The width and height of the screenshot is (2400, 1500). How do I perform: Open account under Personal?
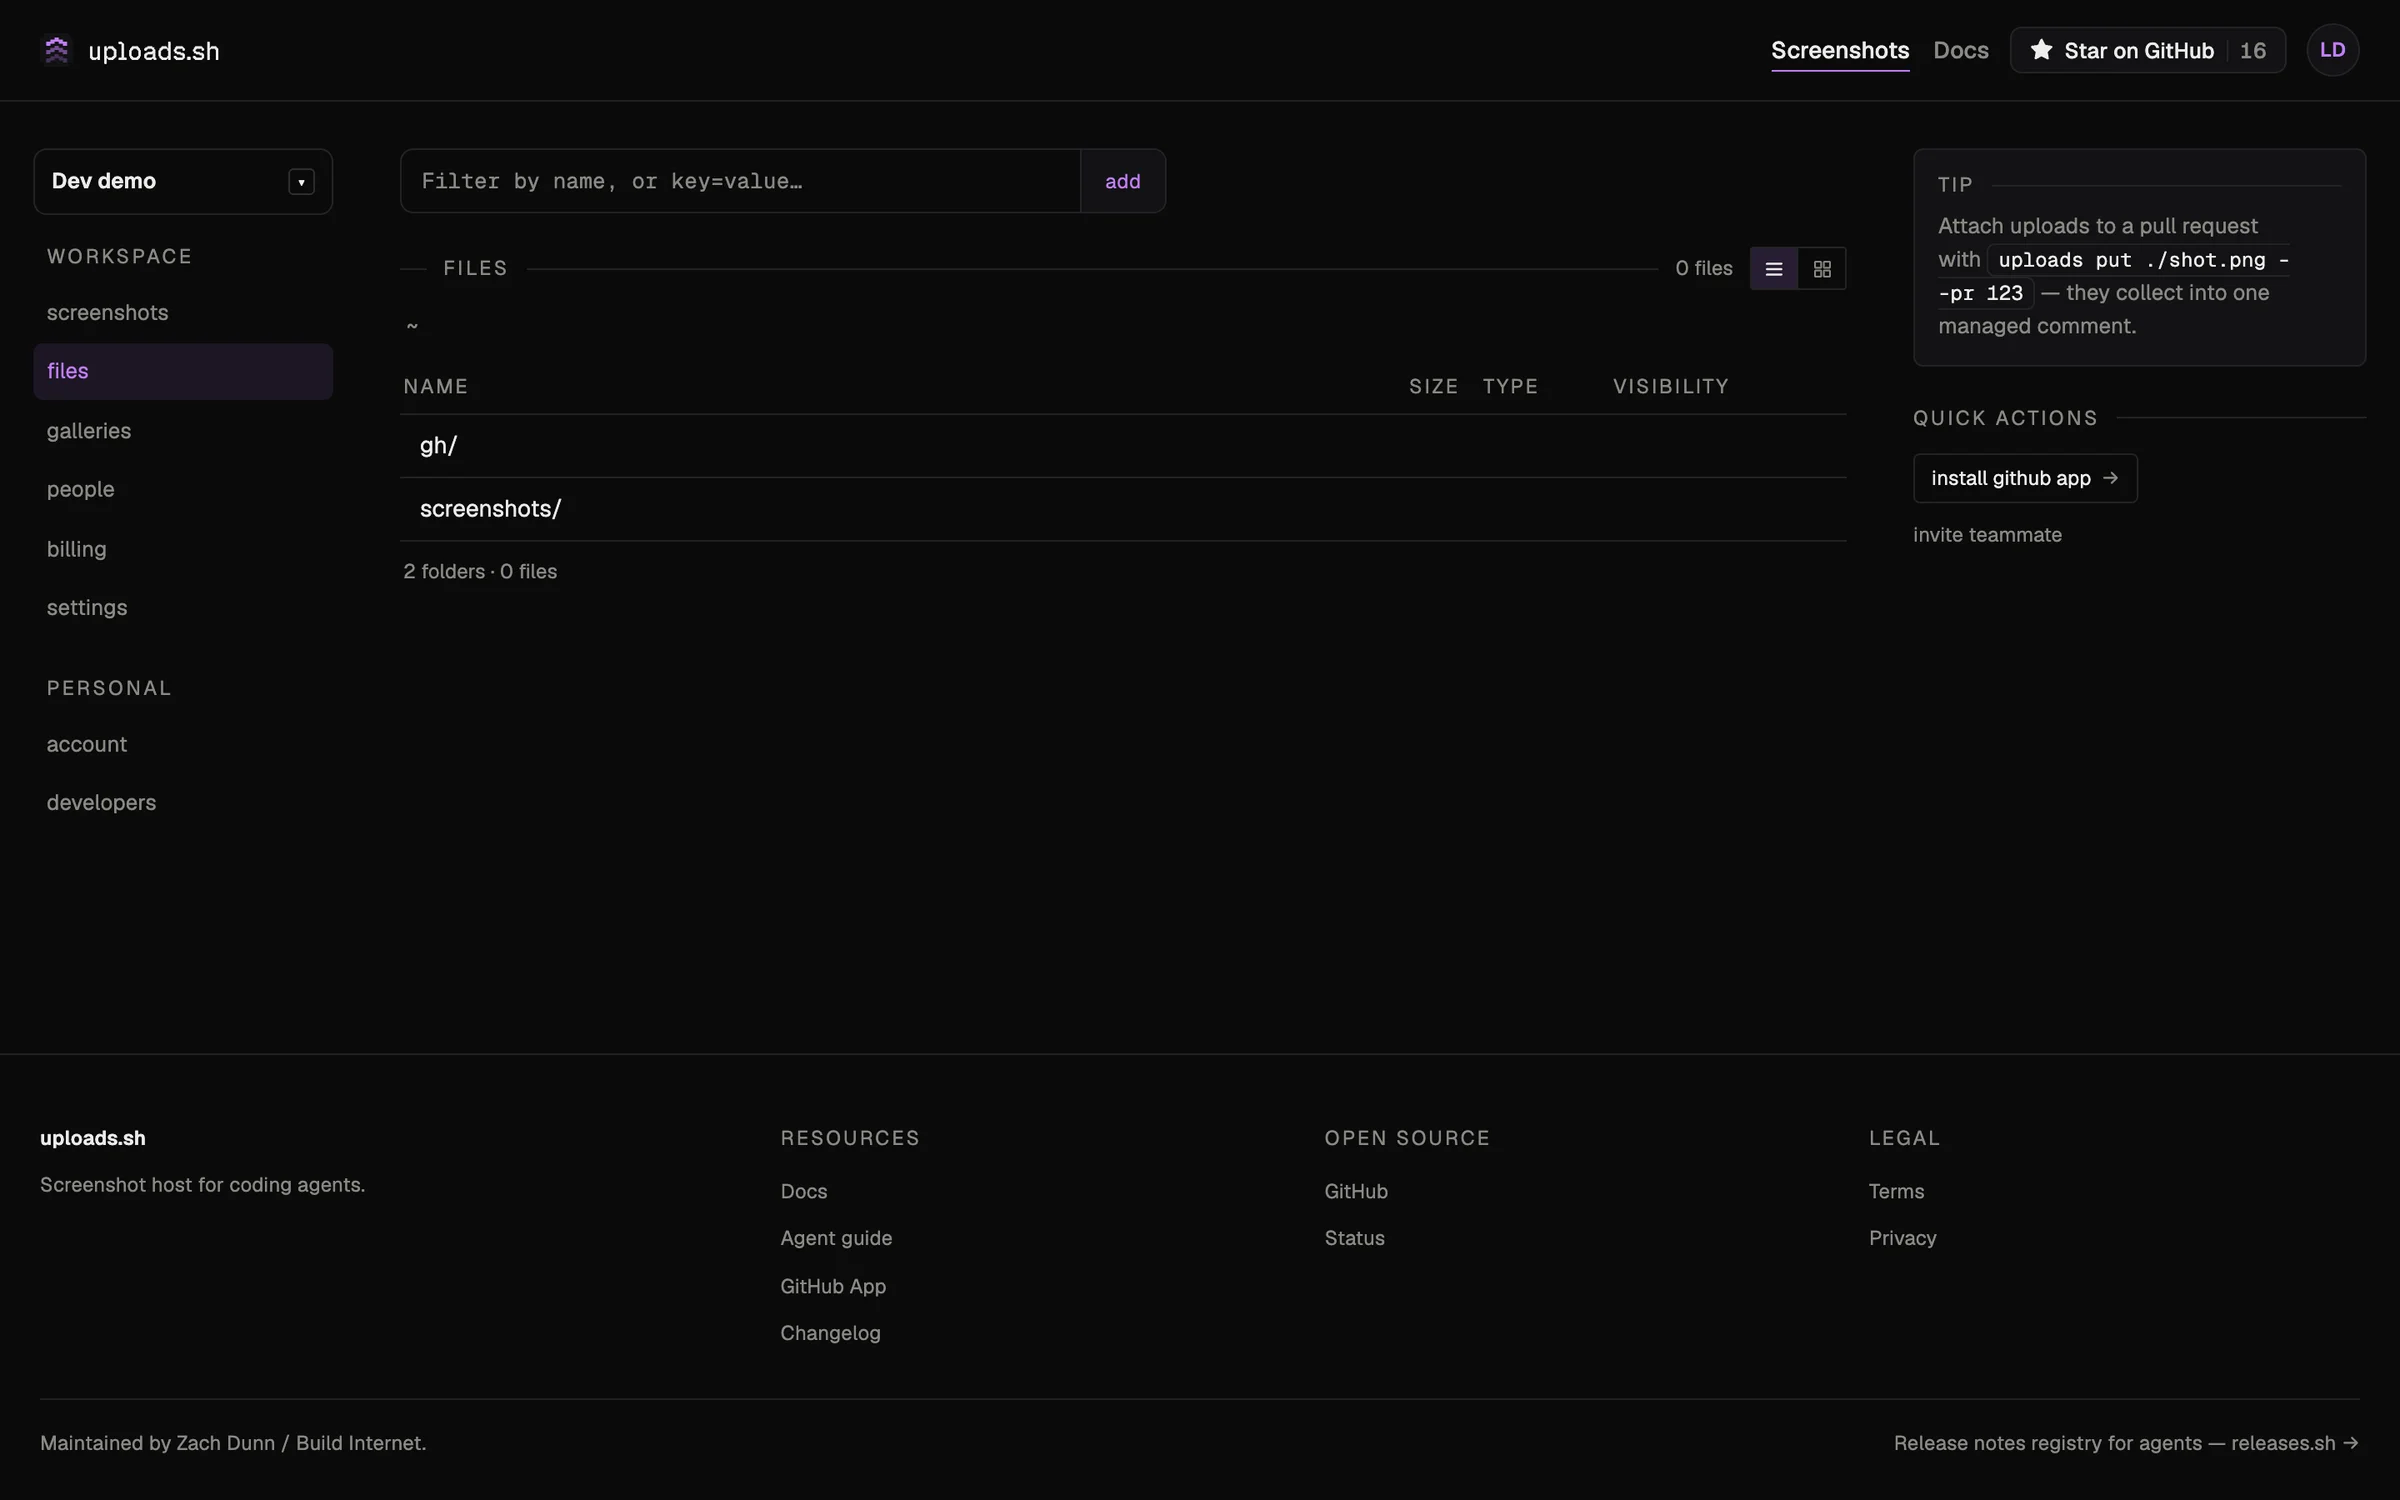[x=183, y=744]
